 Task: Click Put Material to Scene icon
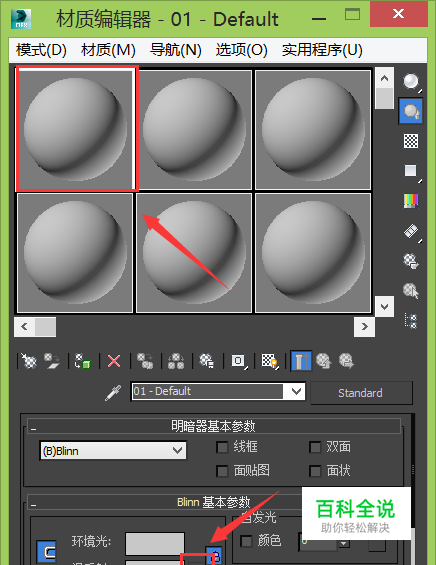[x=52, y=361]
